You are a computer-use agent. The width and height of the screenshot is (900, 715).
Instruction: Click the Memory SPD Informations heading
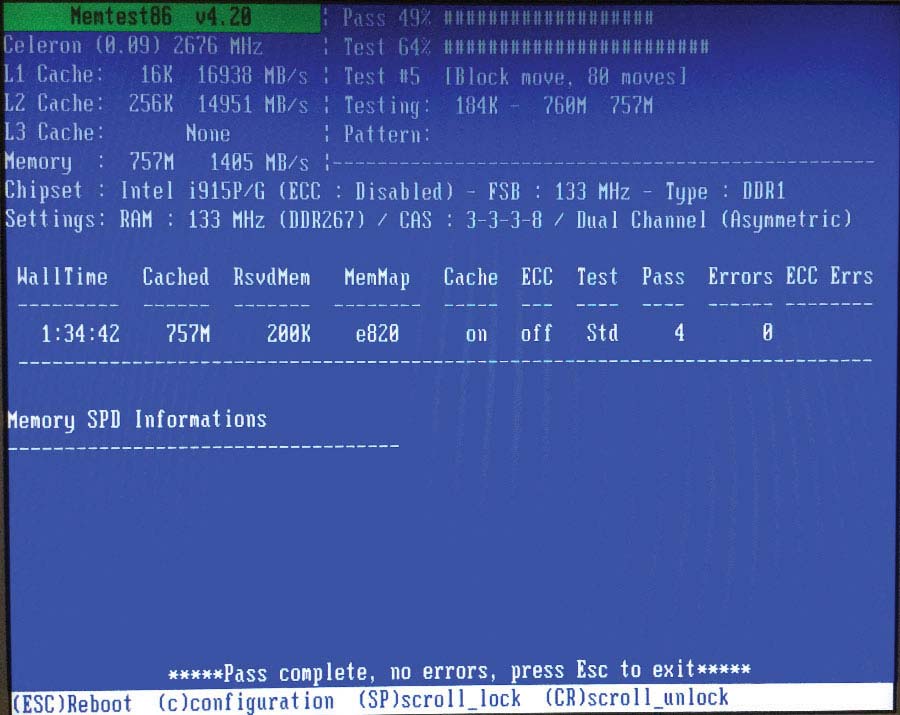point(137,419)
